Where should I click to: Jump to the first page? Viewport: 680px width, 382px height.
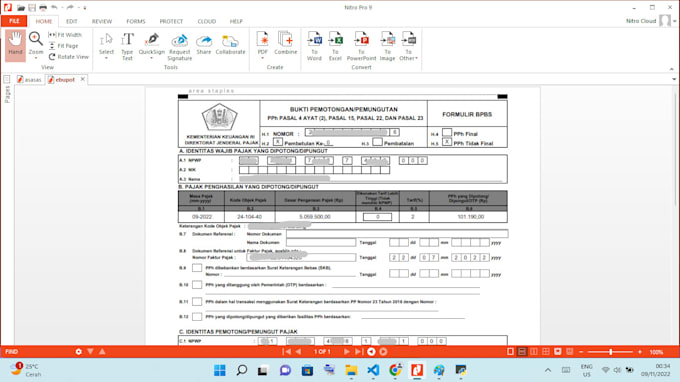[x=287, y=352]
